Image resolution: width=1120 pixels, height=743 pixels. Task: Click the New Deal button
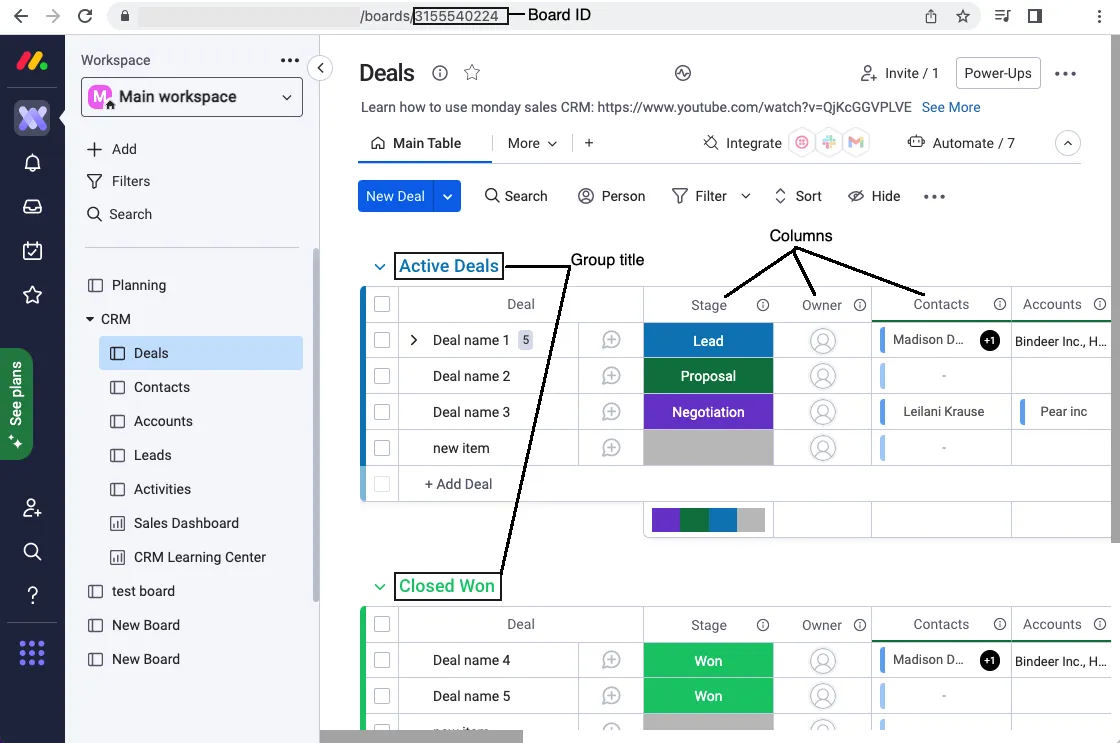point(396,196)
